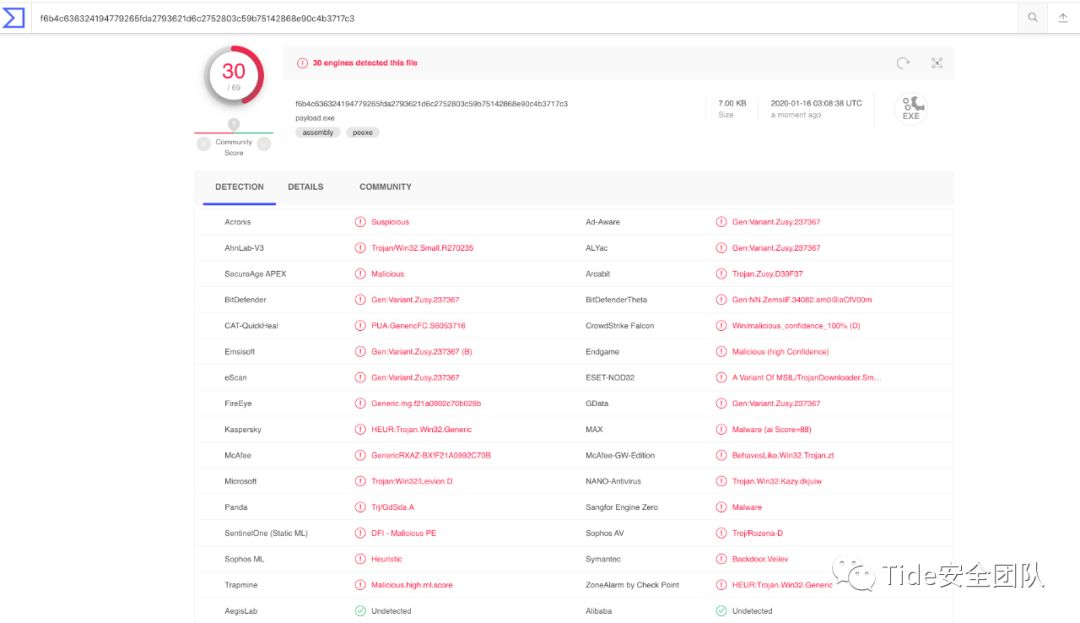Click the green Undetected checkmark for AegisLab
This screenshot has width=1080, height=623.
[x=360, y=611]
